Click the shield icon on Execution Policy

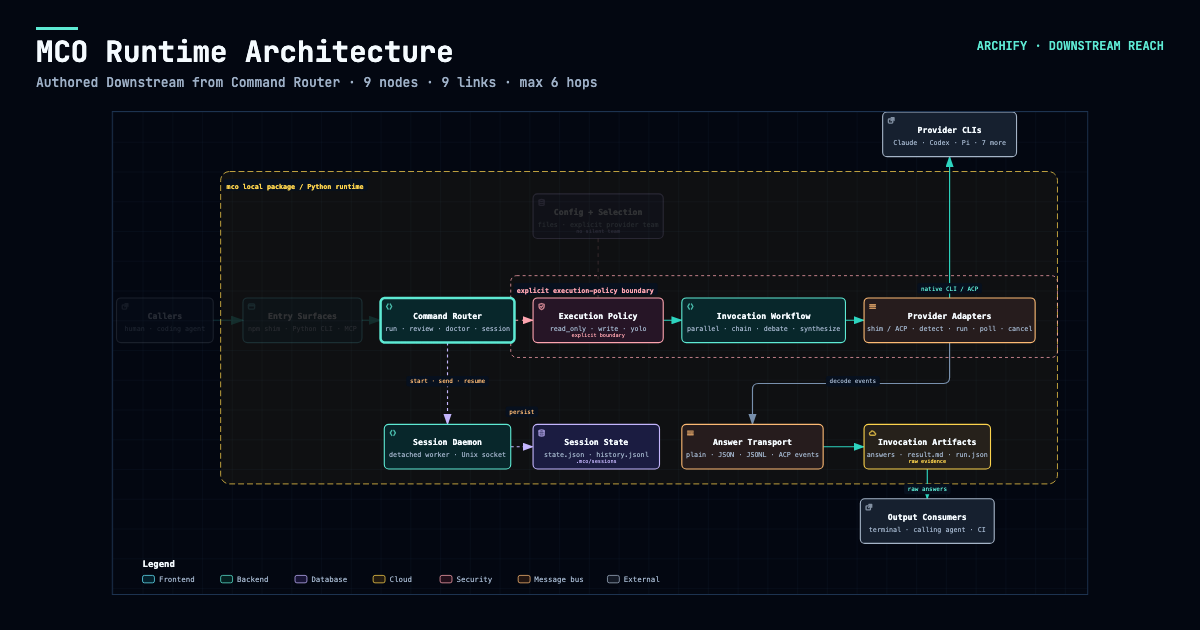point(542,306)
